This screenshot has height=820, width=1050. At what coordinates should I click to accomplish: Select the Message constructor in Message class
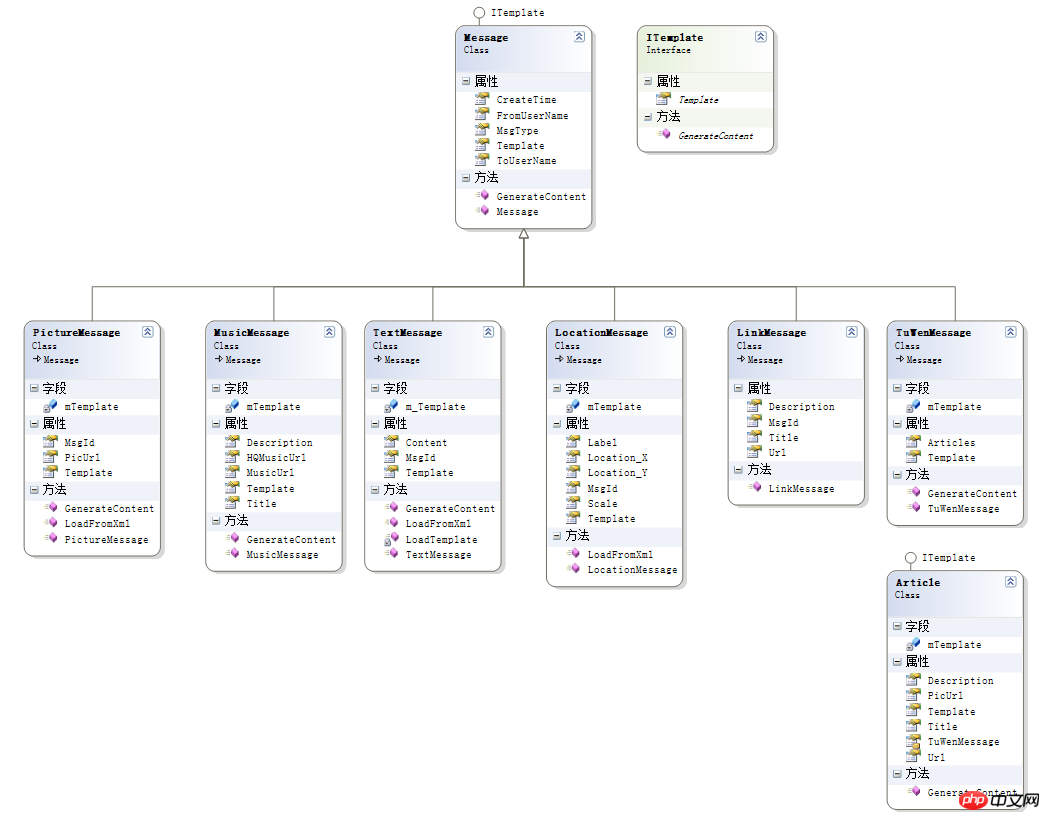click(517, 212)
